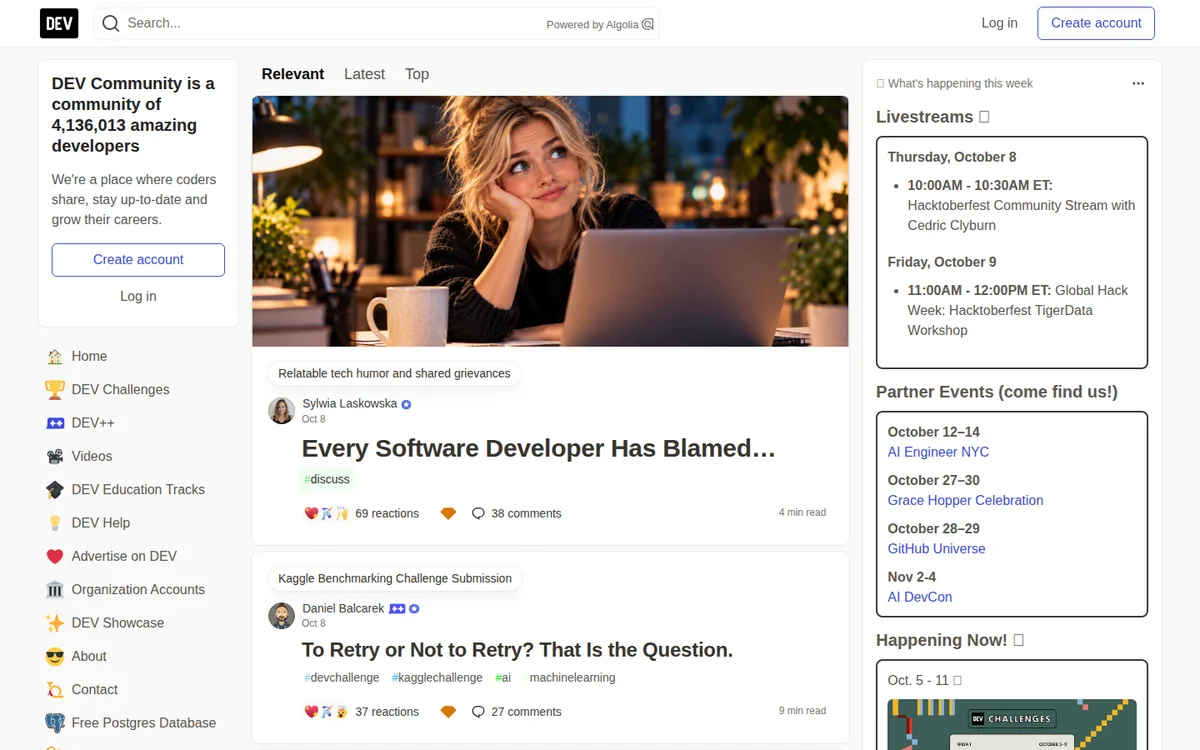Click the DEV Education Tracks graduation cap icon
This screenshot has height=750, width=1200.
click(55, 489)
